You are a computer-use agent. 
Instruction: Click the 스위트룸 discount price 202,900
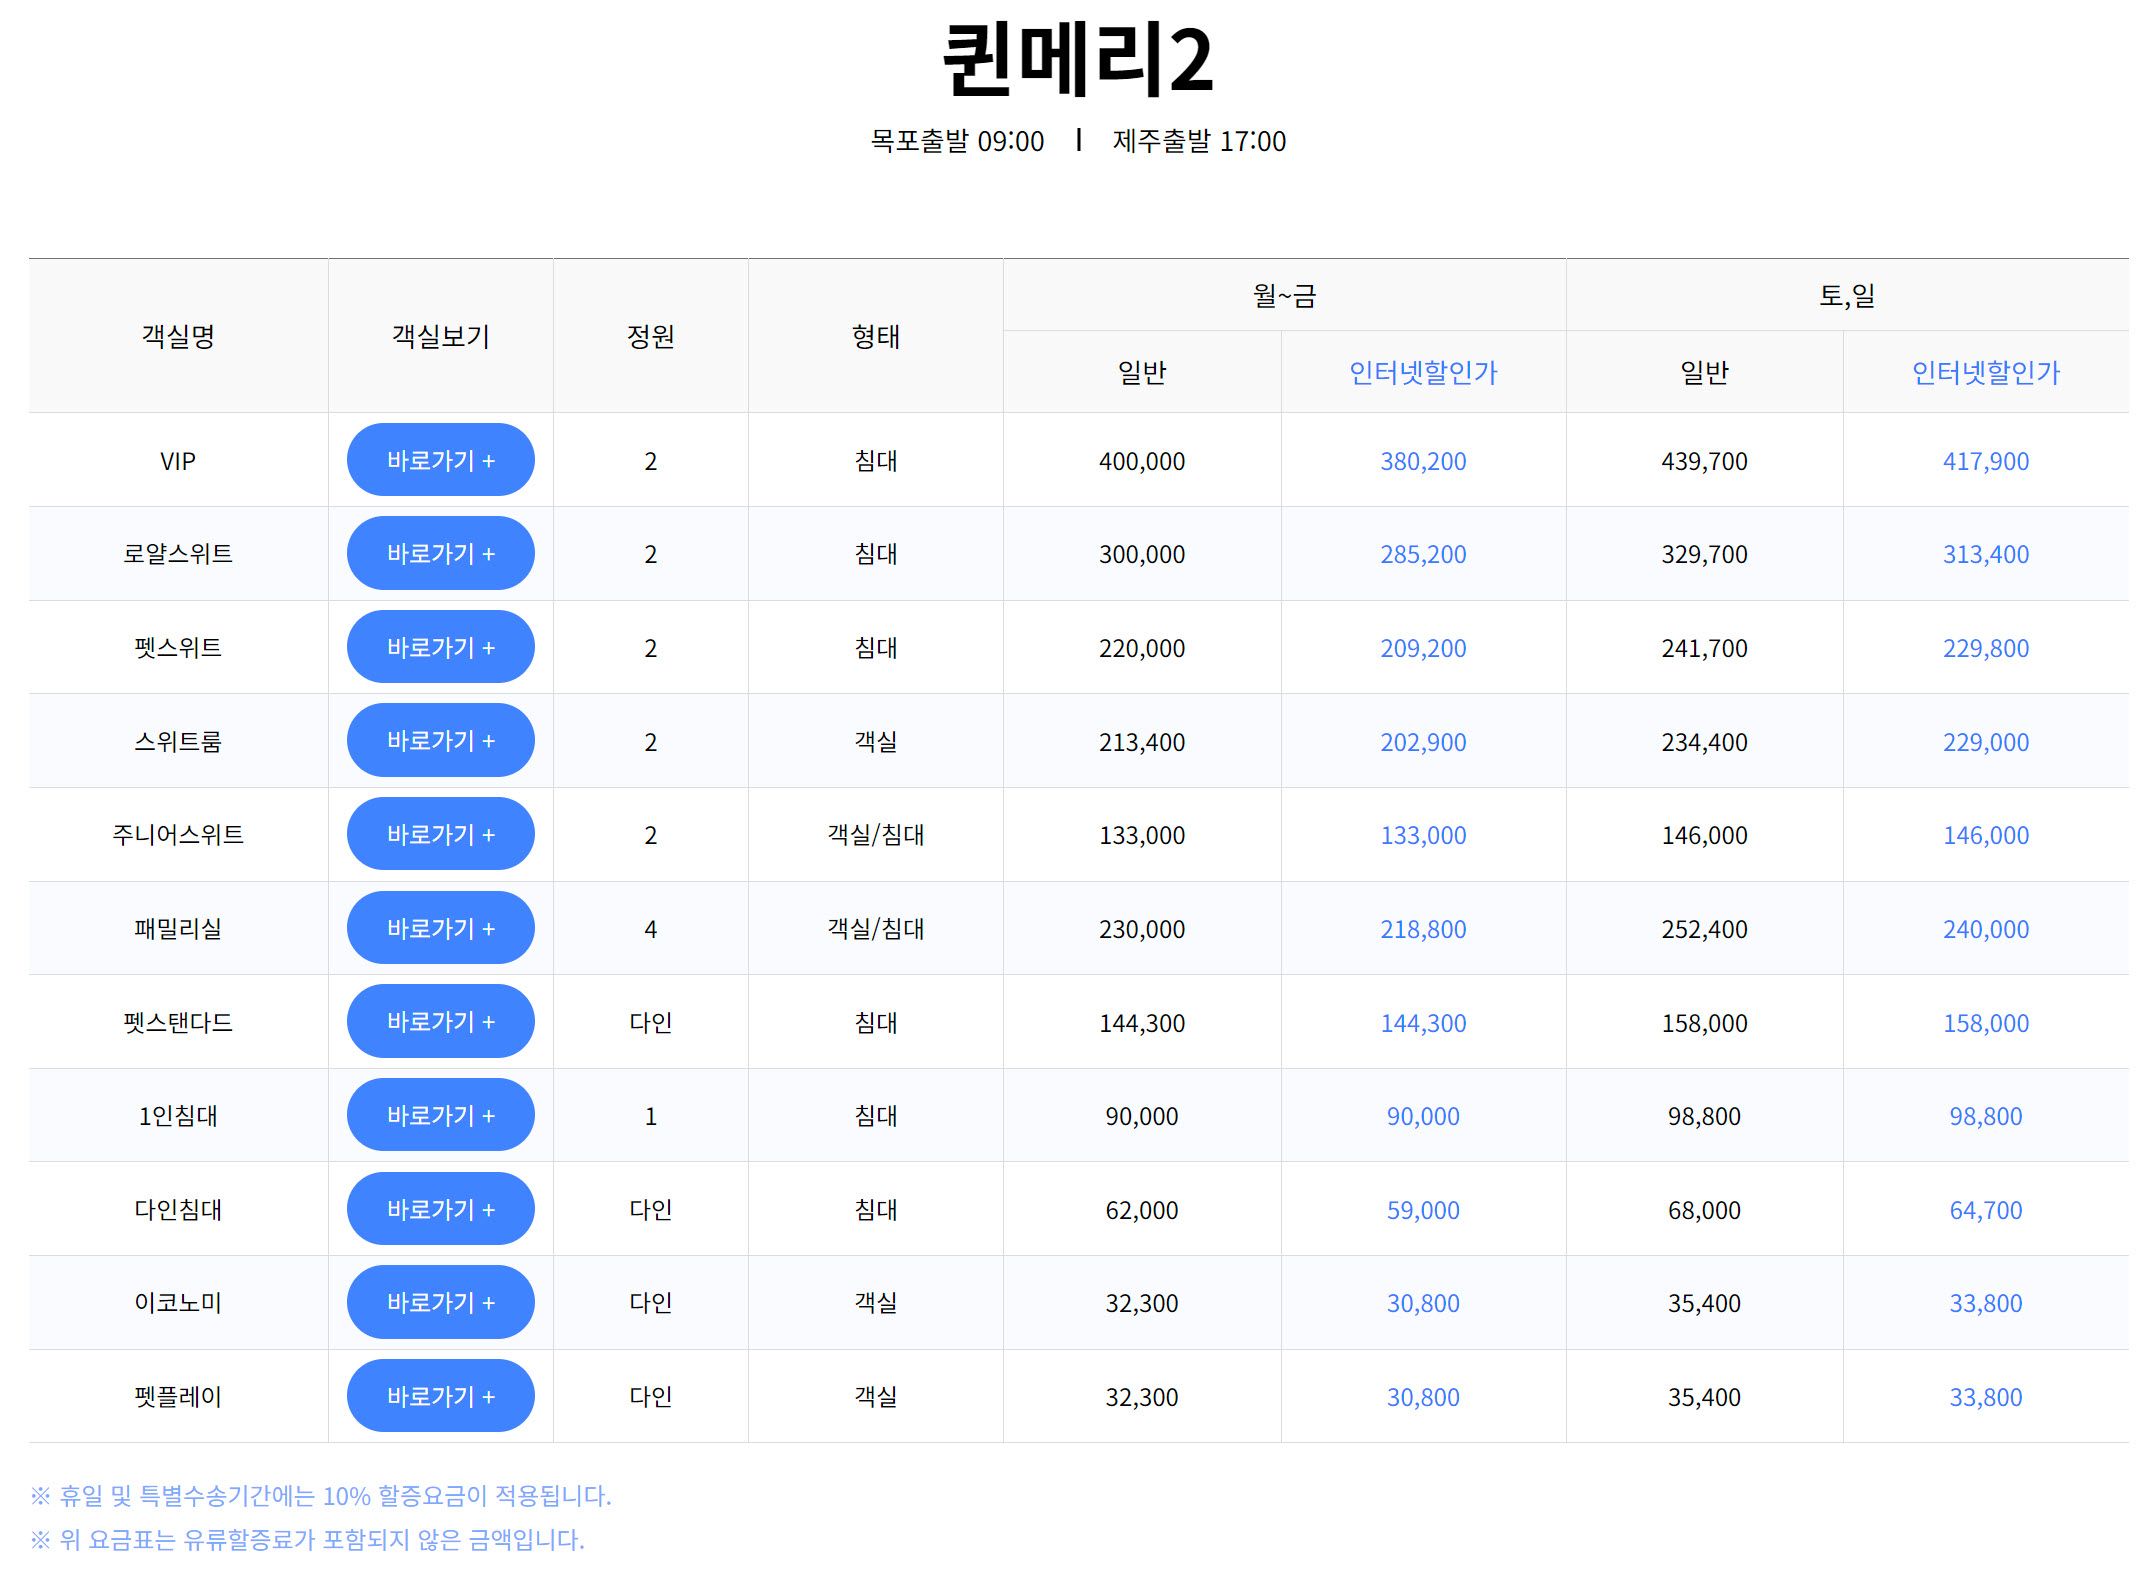click(x=1423, y=742)
